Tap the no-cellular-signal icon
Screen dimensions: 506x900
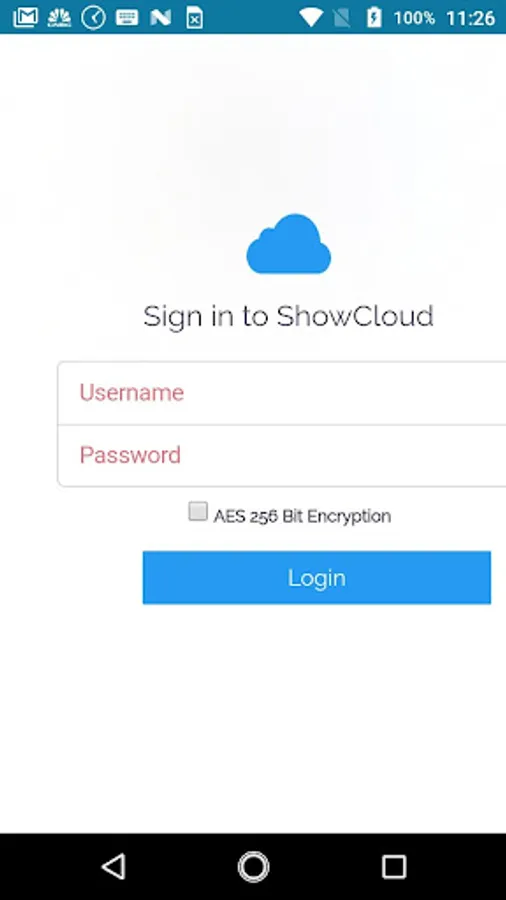click(x=342, y=18)
